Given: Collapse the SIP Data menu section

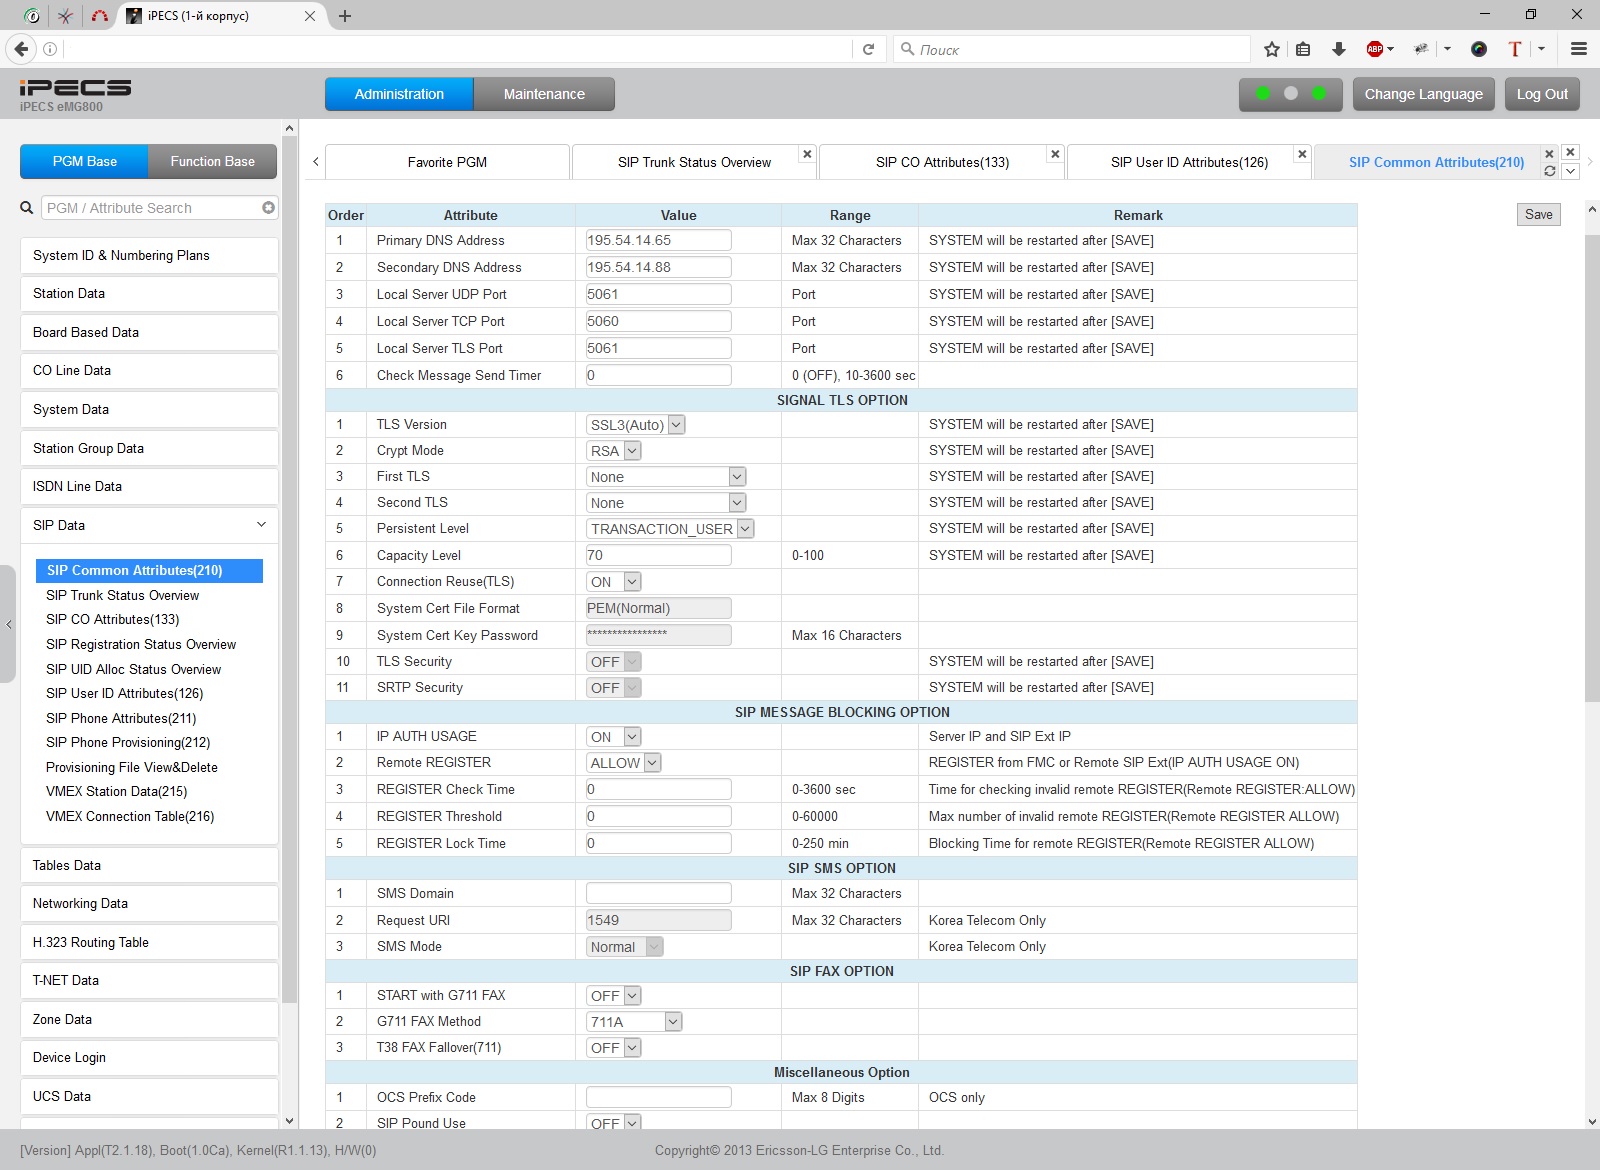Looking at the screenshot, I should click(x=149, y=525).
